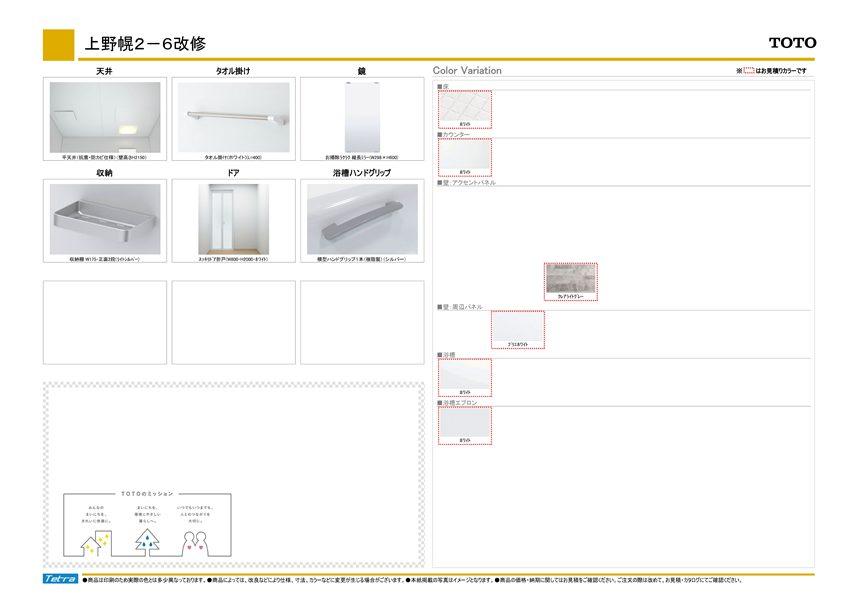
Task: Choose the grey accent panel swatch
Action: [570, 281]
